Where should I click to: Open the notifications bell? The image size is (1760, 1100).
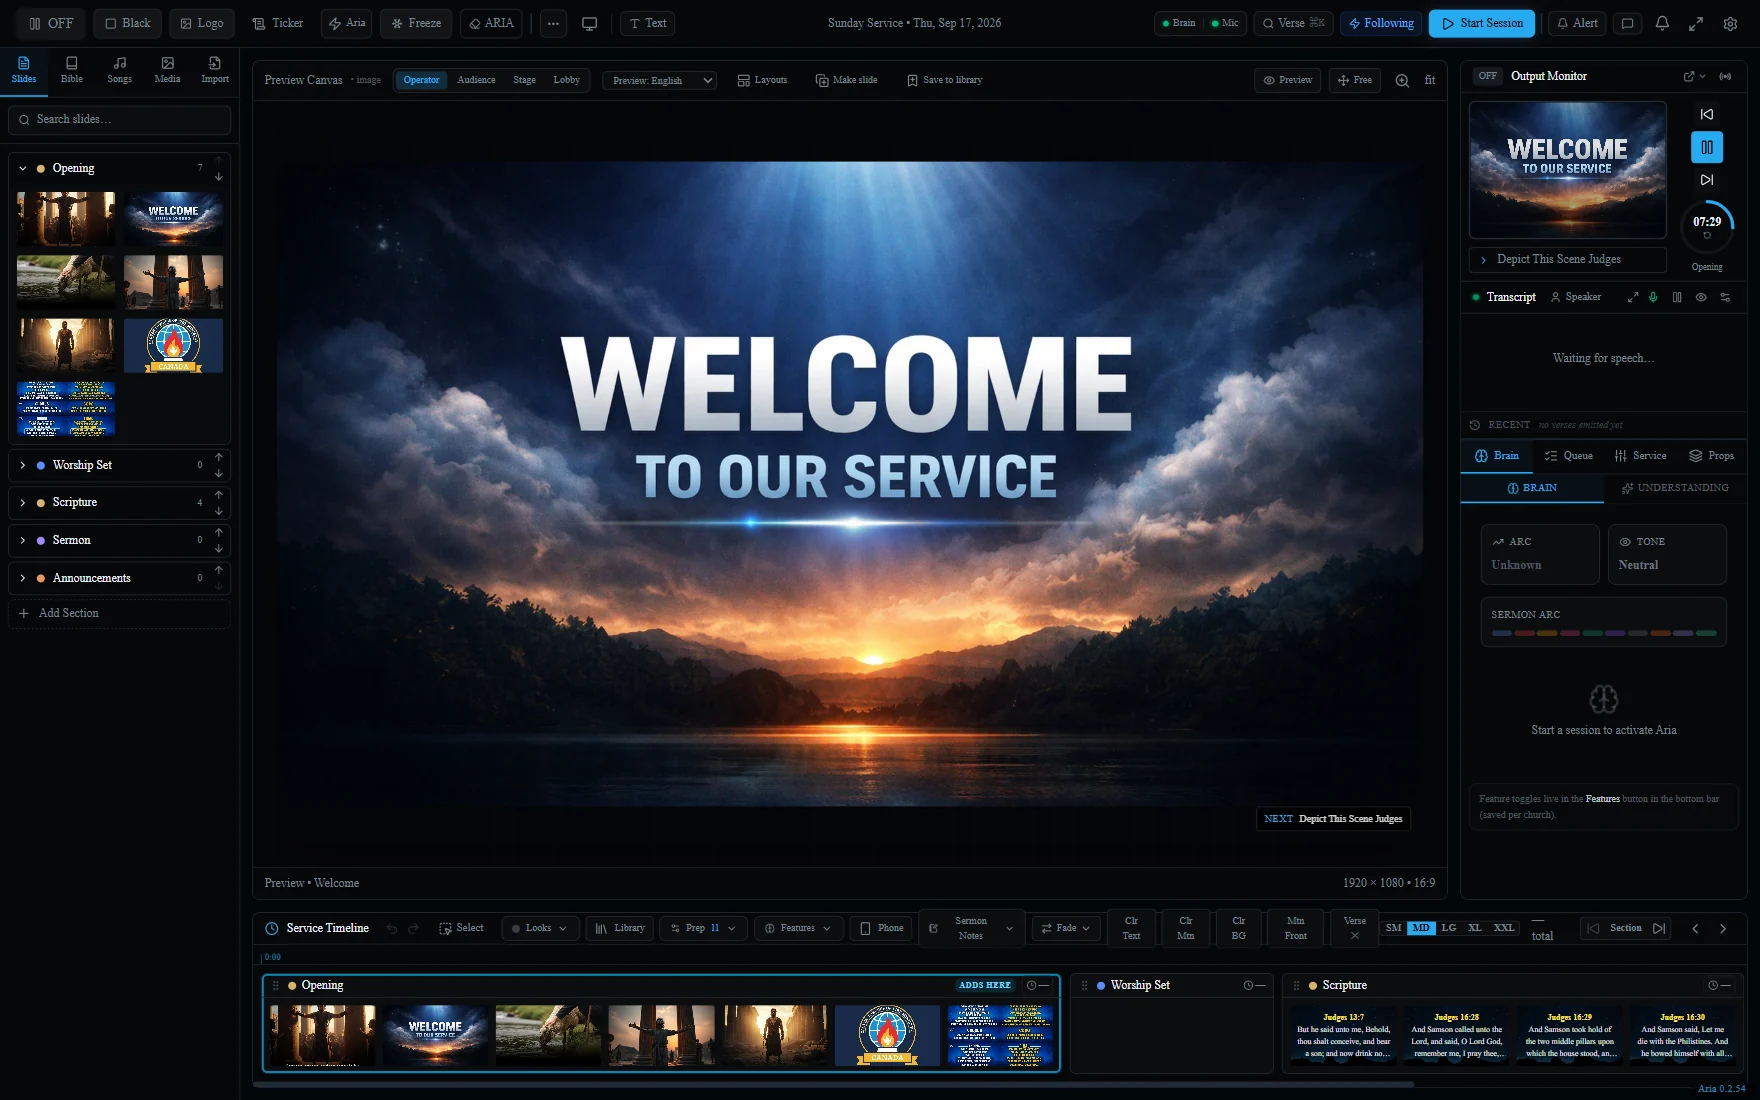(x=1662, y=23)
